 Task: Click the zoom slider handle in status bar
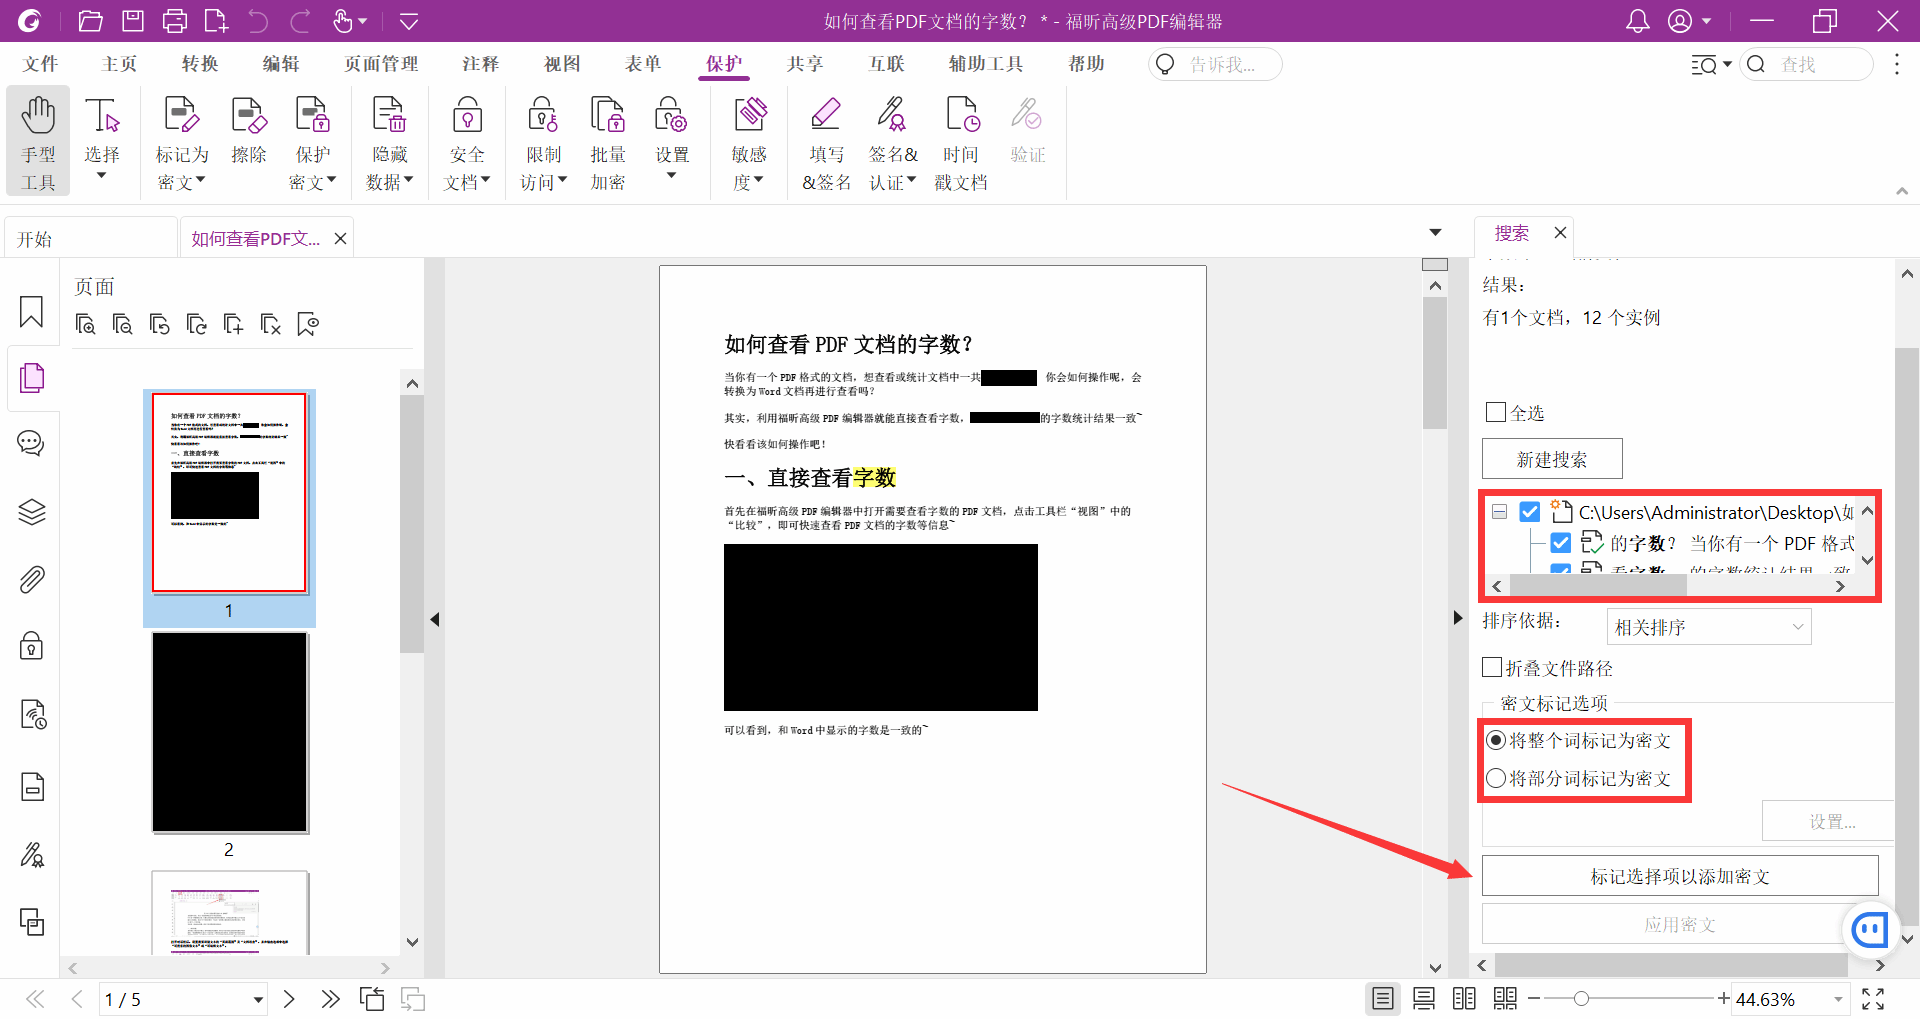pos(1581,999)
